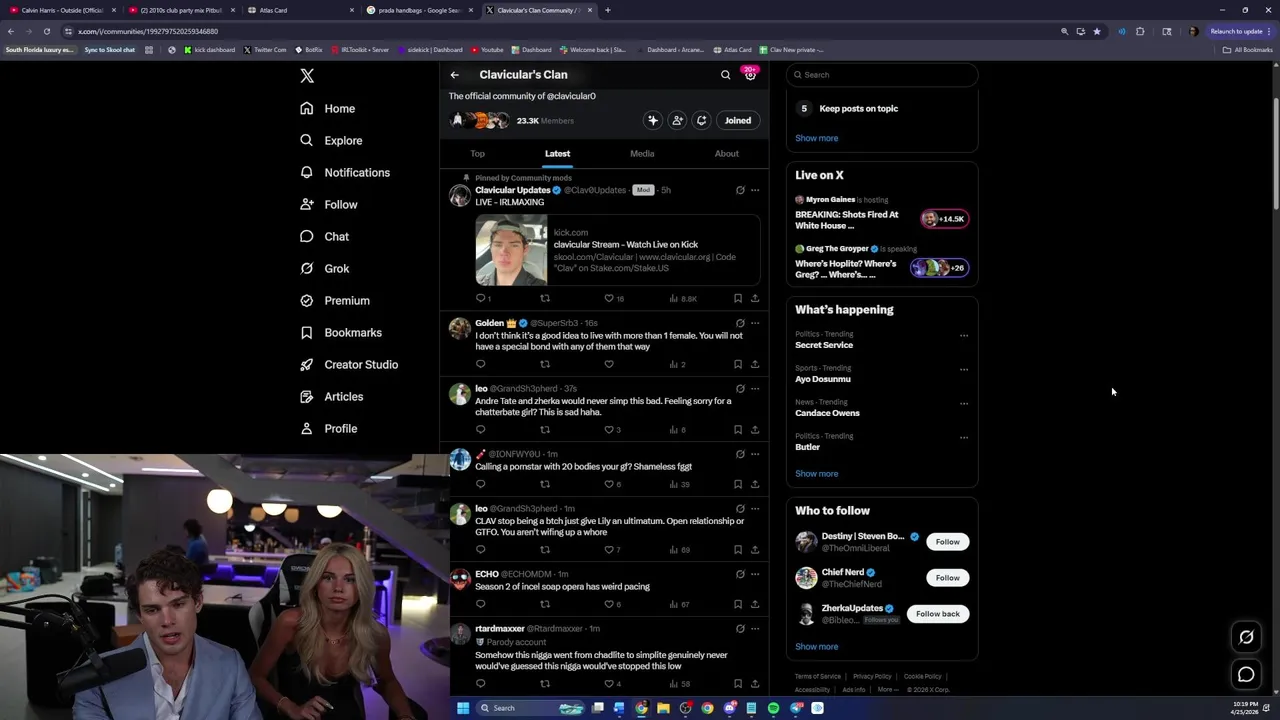1280x720 pixels.
Task: Open the community search magnifier icon
Action: click(726, 75)
